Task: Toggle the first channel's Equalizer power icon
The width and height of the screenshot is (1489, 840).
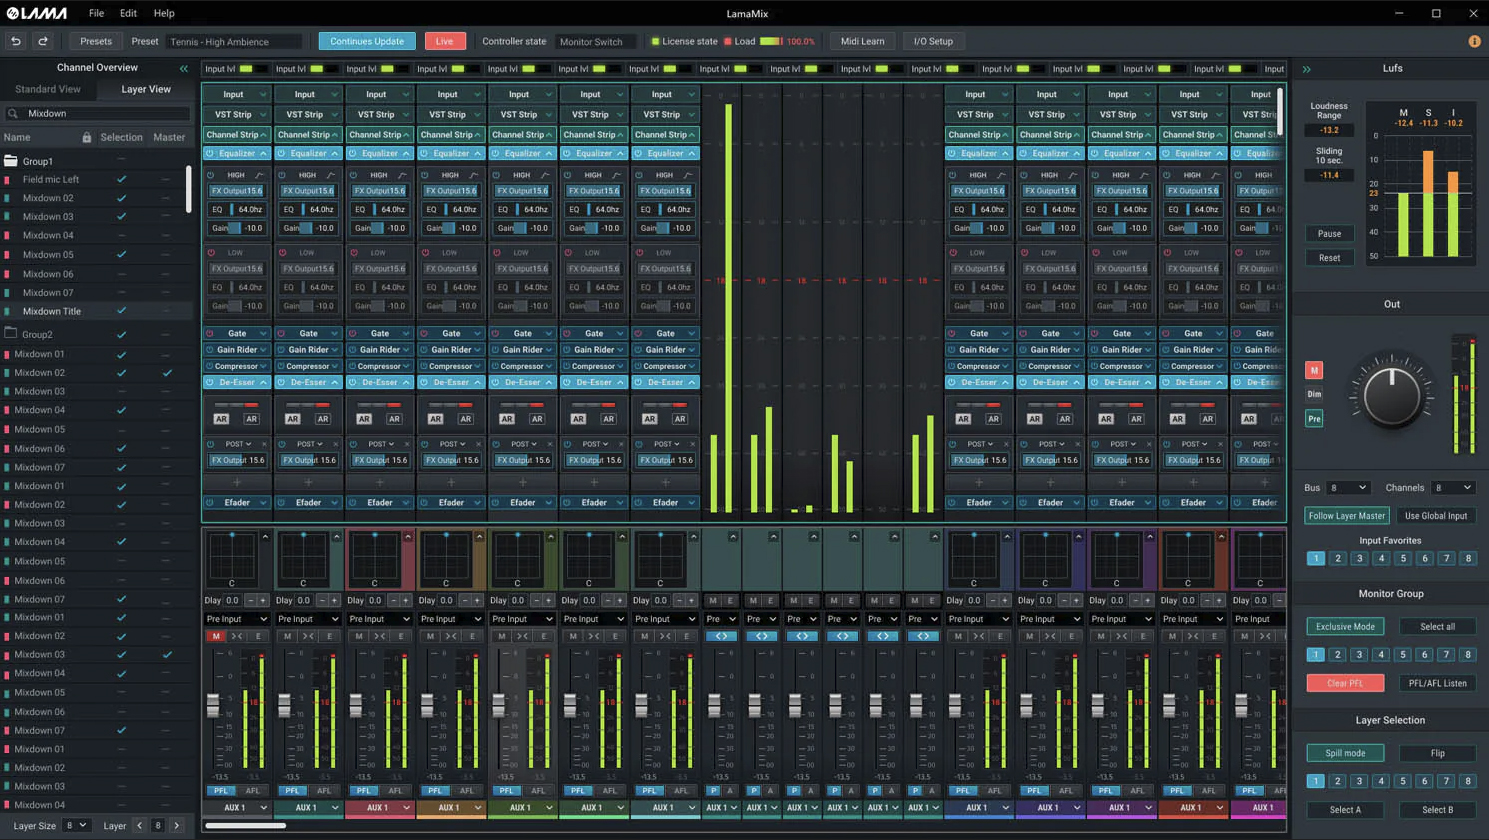Action: click(x=210, y=153)
